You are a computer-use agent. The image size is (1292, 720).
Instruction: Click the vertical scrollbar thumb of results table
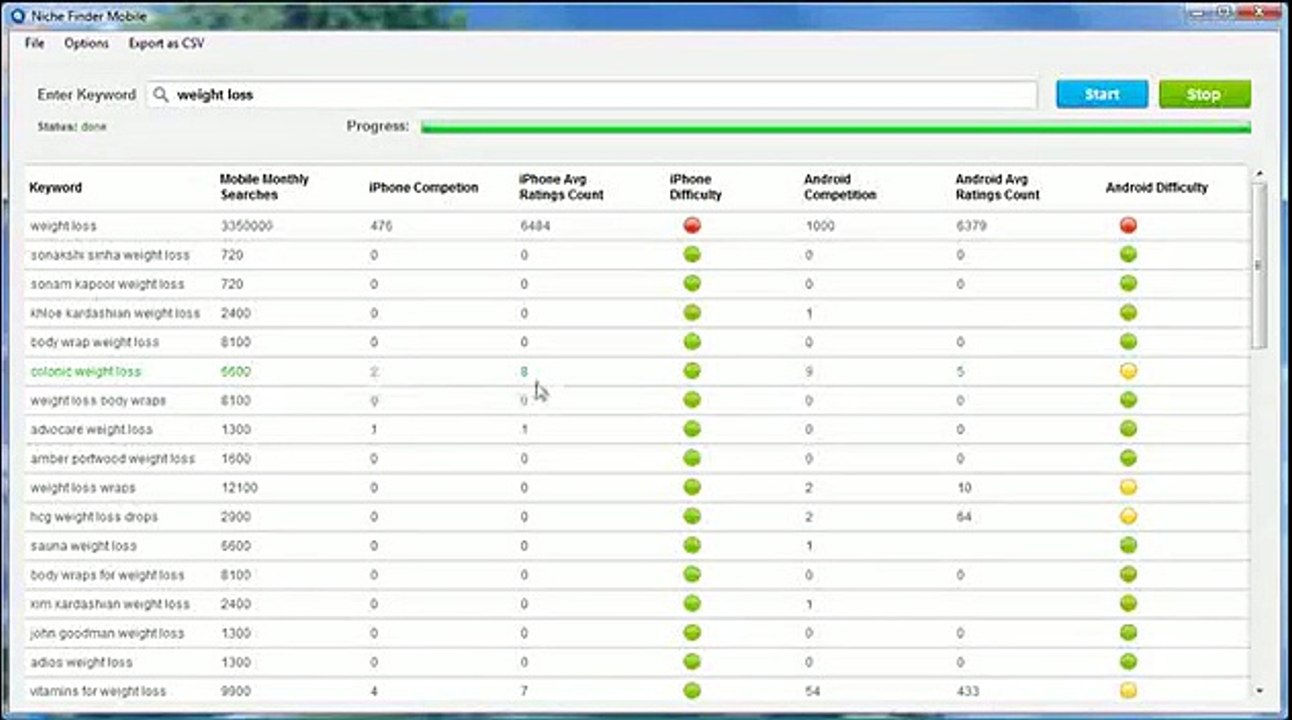(x=1259, y=266)
